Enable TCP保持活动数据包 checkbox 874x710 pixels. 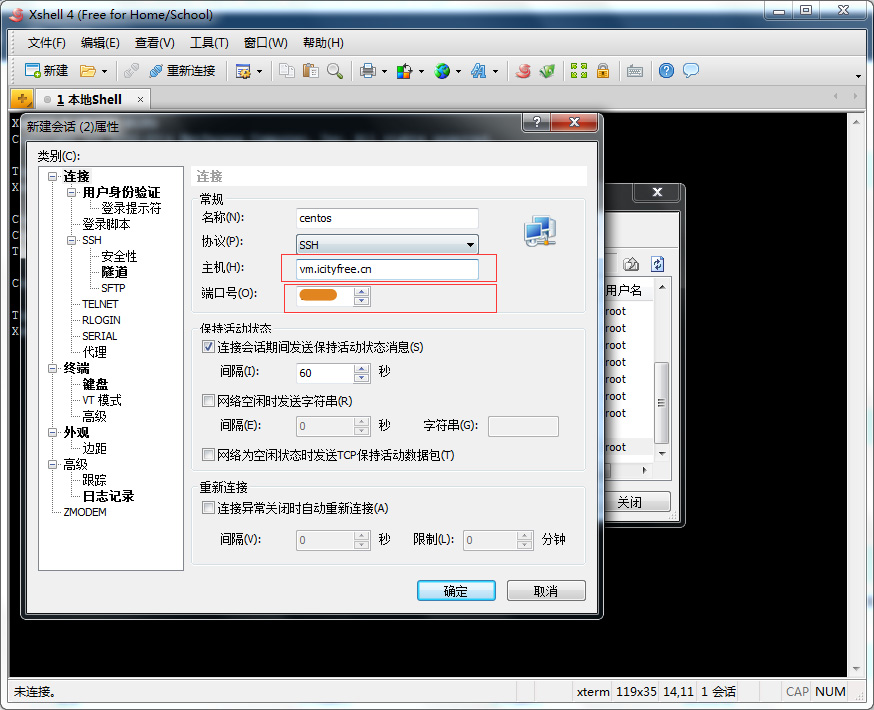point(208,455)
